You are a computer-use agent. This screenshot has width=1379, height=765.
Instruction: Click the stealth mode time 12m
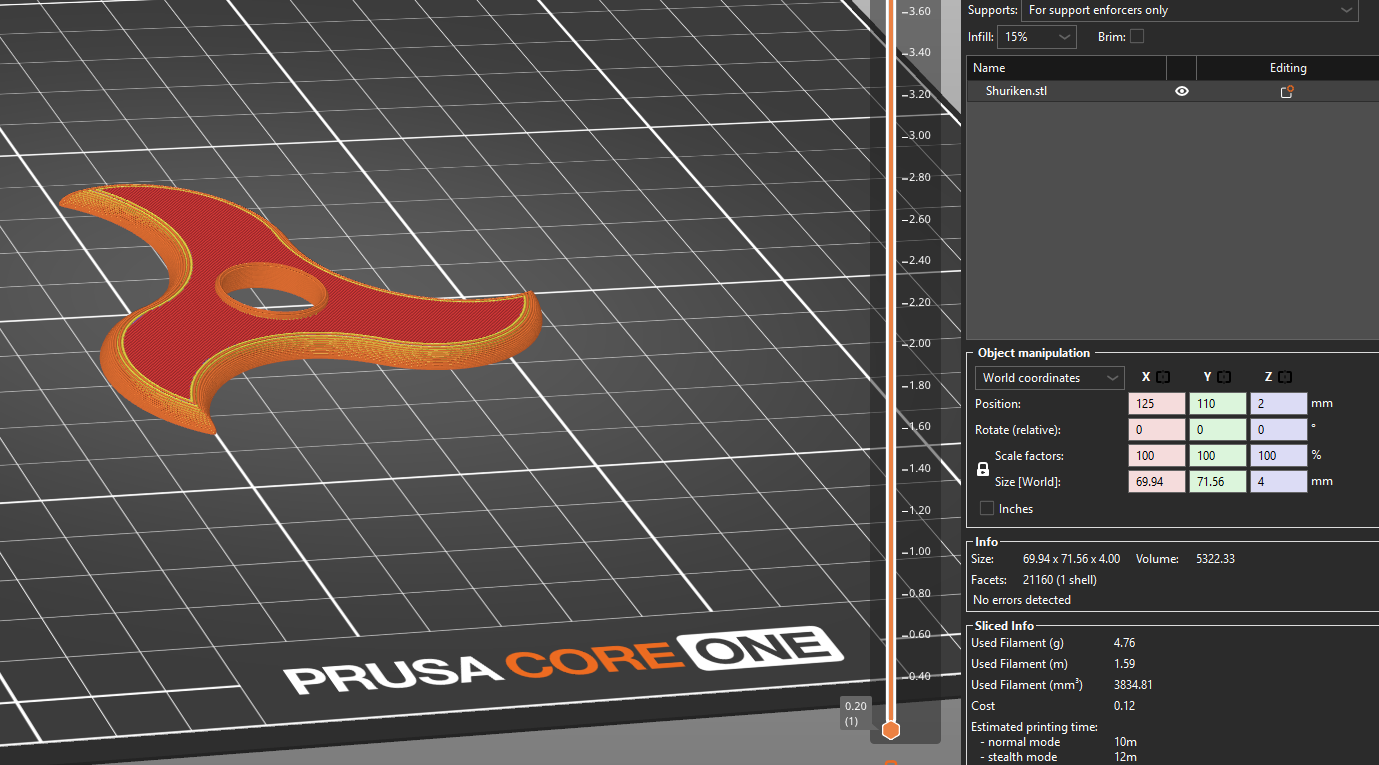1125,757
